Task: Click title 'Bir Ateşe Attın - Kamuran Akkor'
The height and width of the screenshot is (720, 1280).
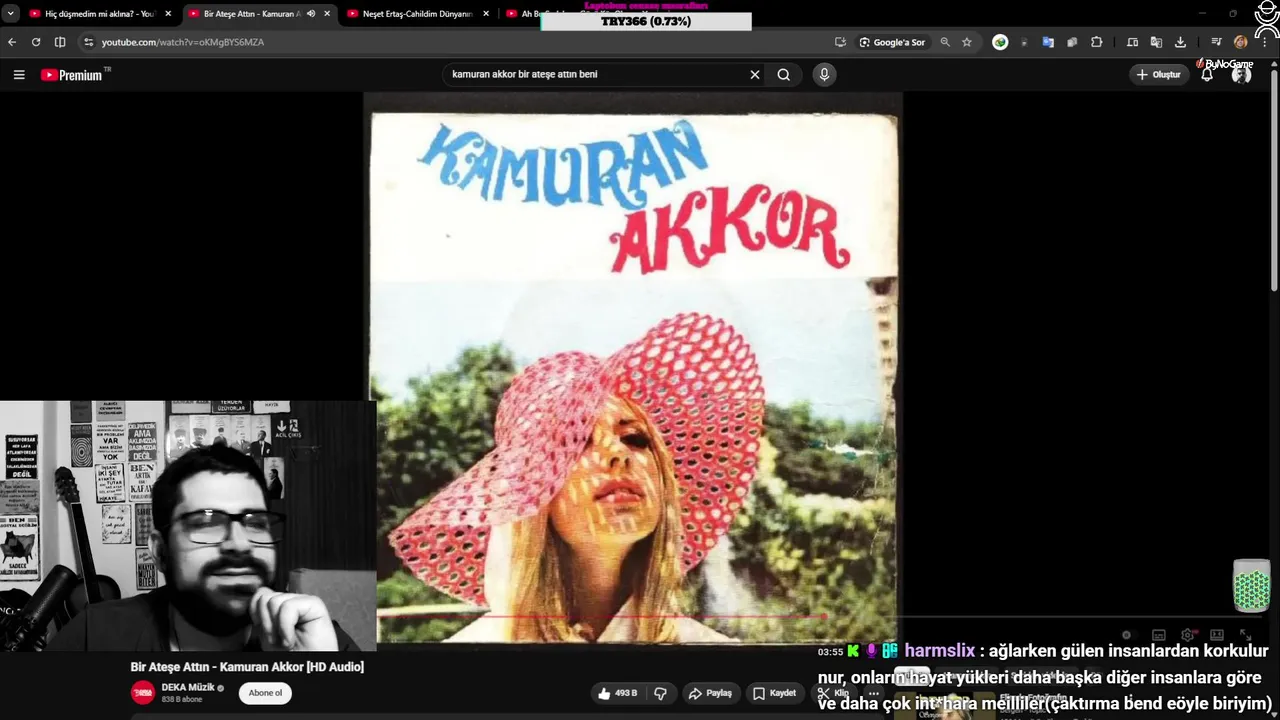Action: coord(247,667)
